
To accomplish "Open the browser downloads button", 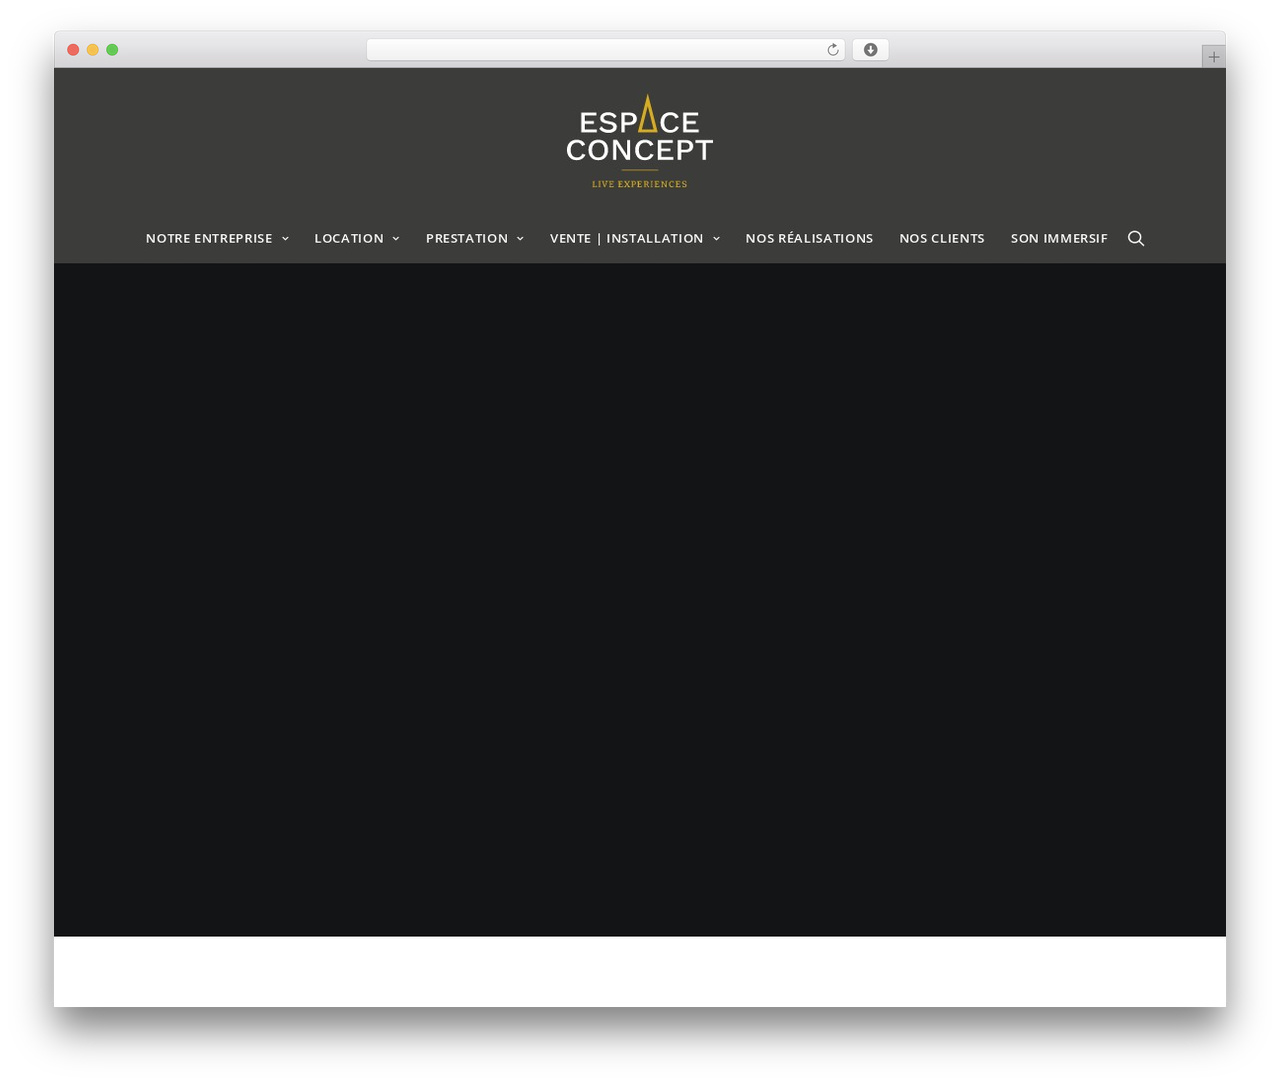I will [x=870, y=50].
